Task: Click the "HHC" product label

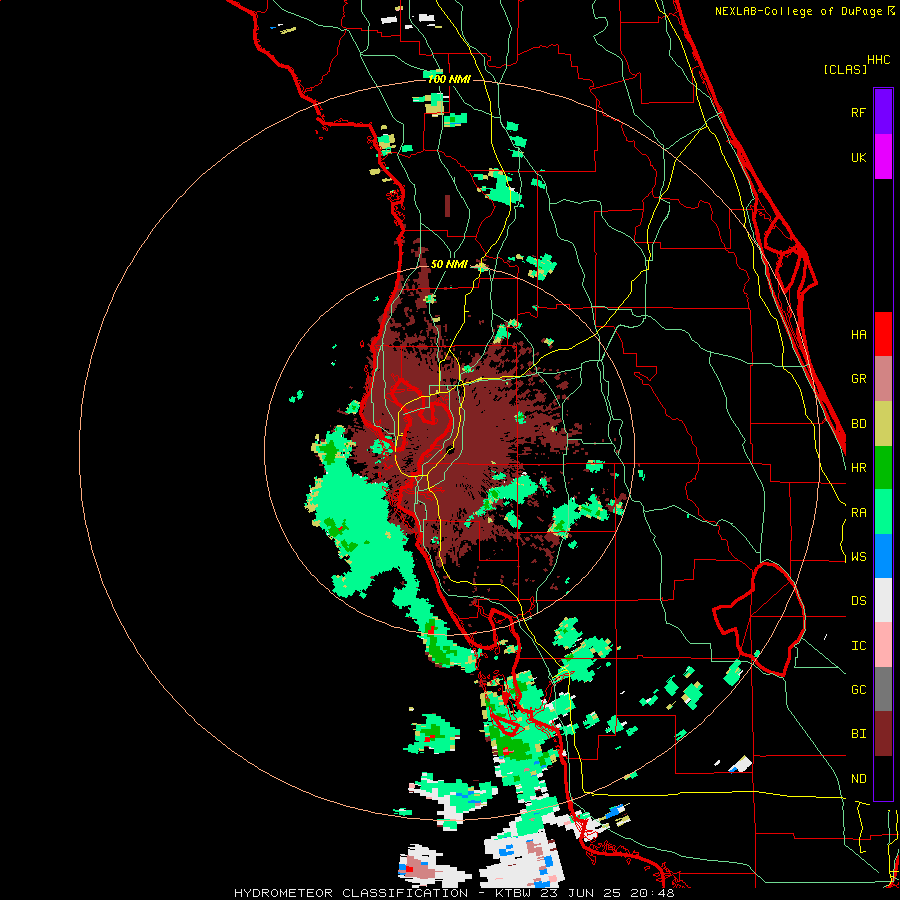Action: tap(879, 60)
